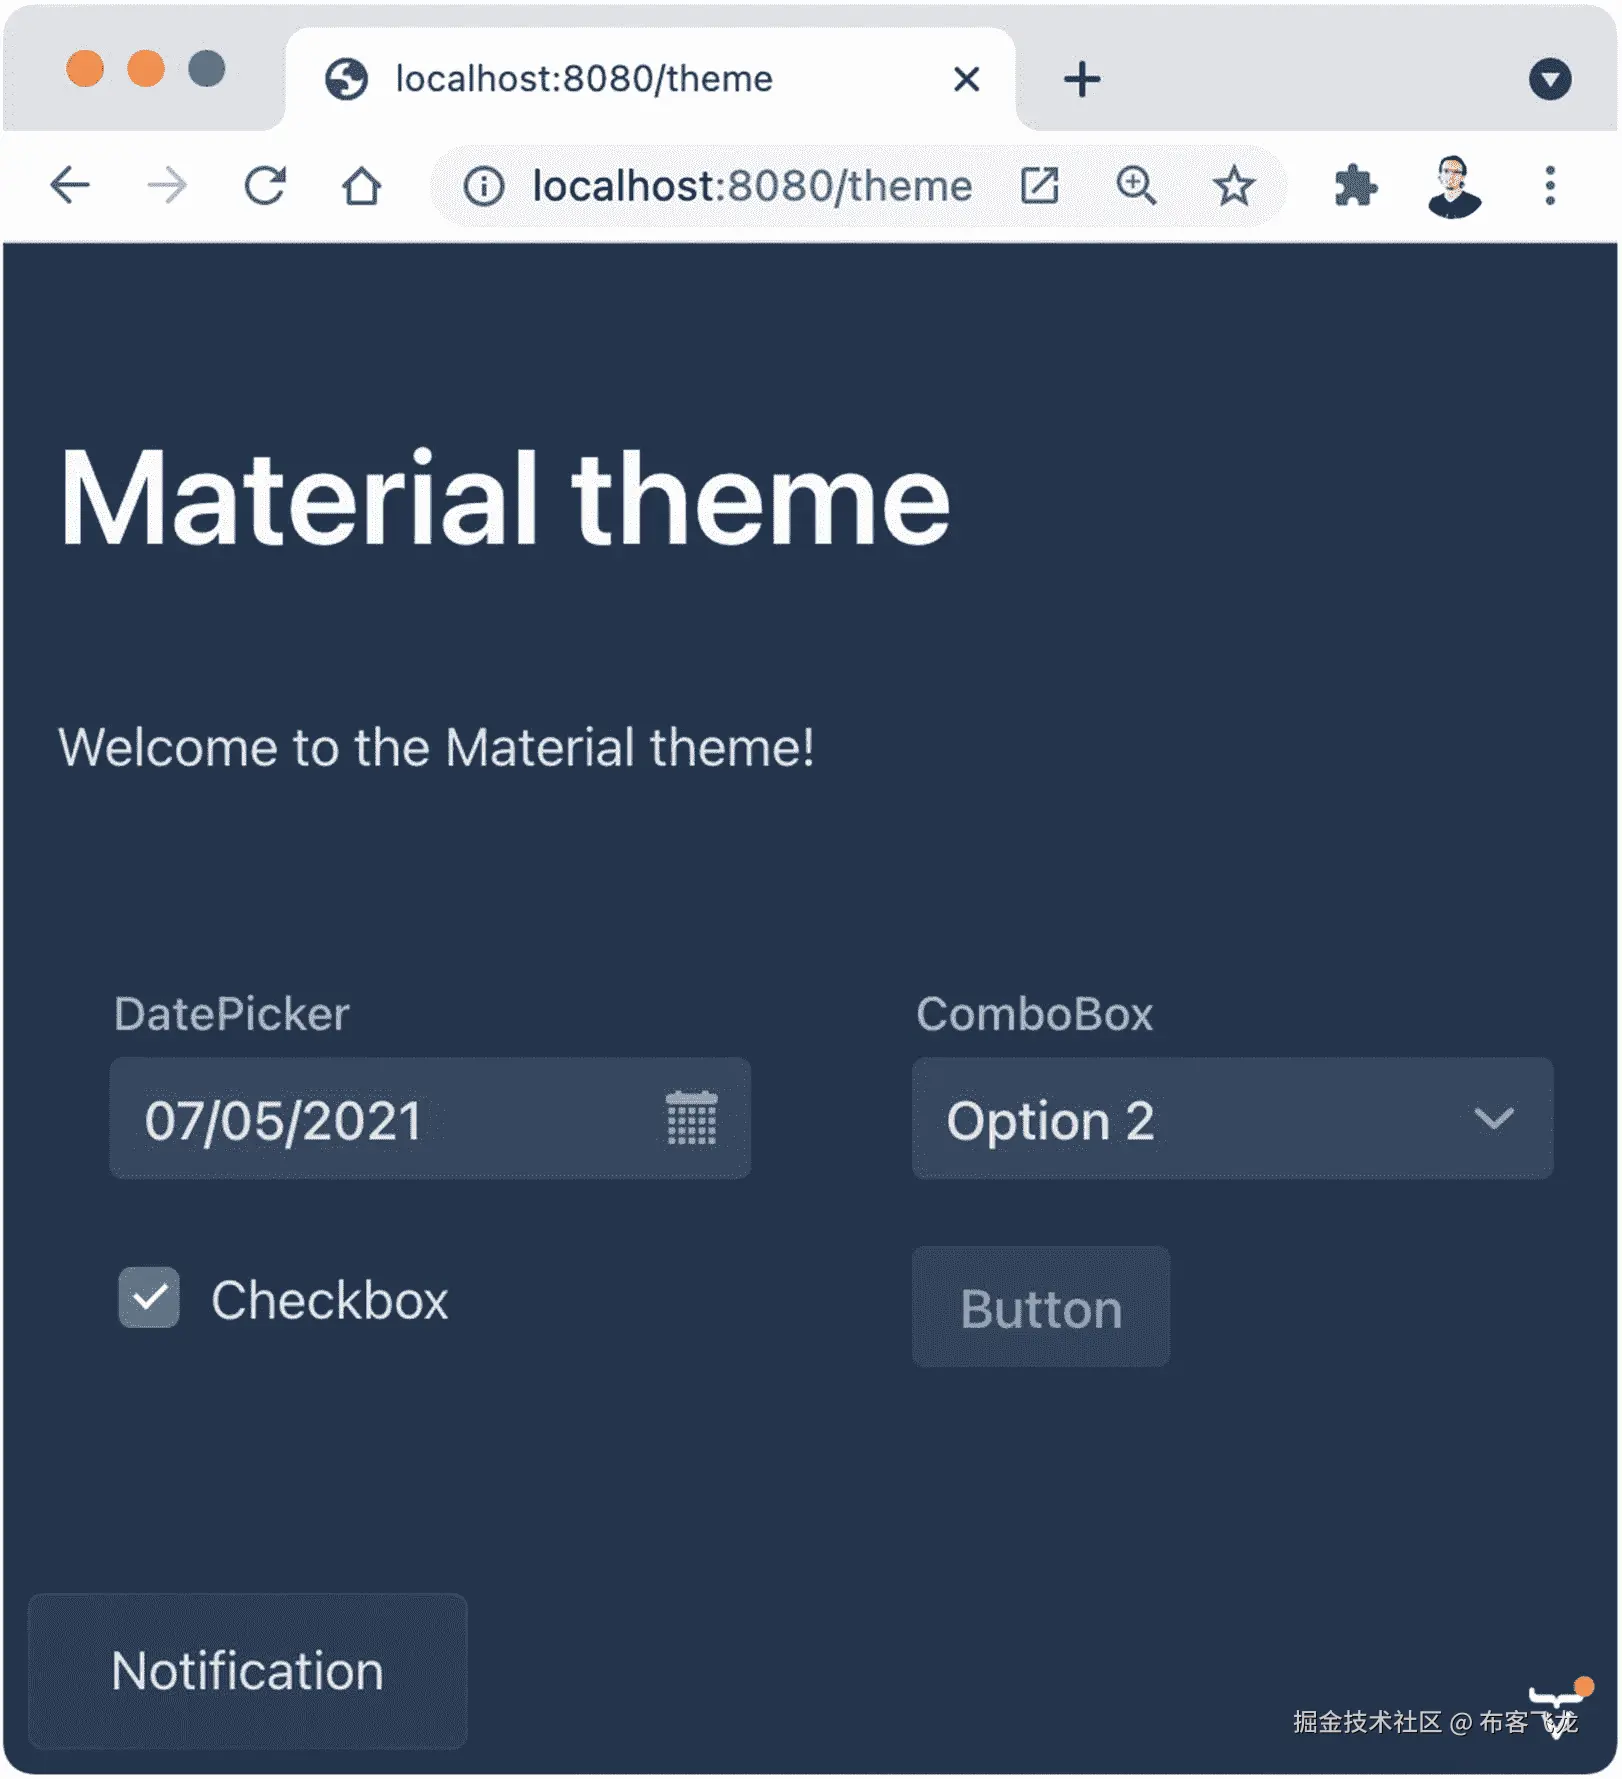This screenshot has height=1779, width=1622.
Task: Click the Checkbox label text
Action: (330, 1300)
